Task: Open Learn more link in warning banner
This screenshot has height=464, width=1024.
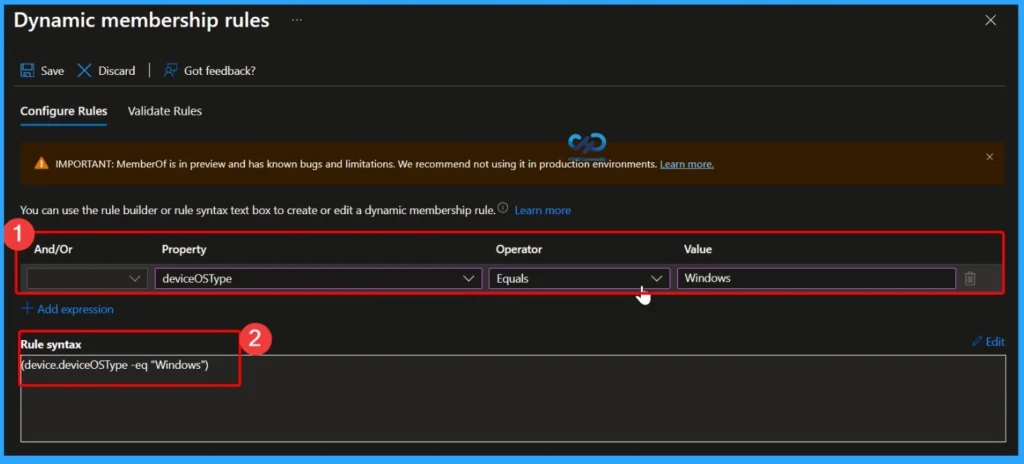Action: point(686,164)
